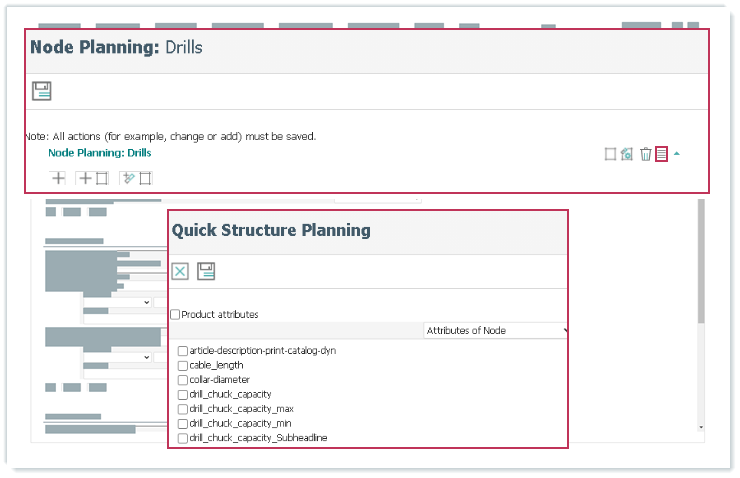The height and width of the screenshot is (478, 740).
Task: Check the cable_length attribute
Action: pos(183,365)
